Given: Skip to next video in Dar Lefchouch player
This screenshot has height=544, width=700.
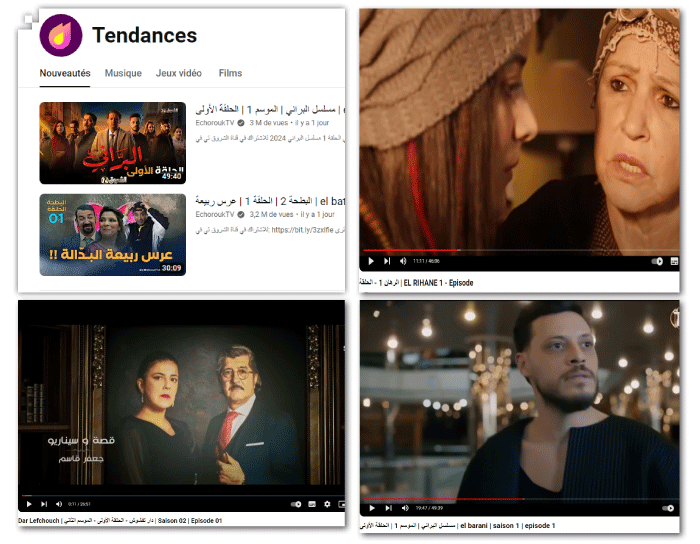Looking at the screenshot, I should (x=44, y=504).
